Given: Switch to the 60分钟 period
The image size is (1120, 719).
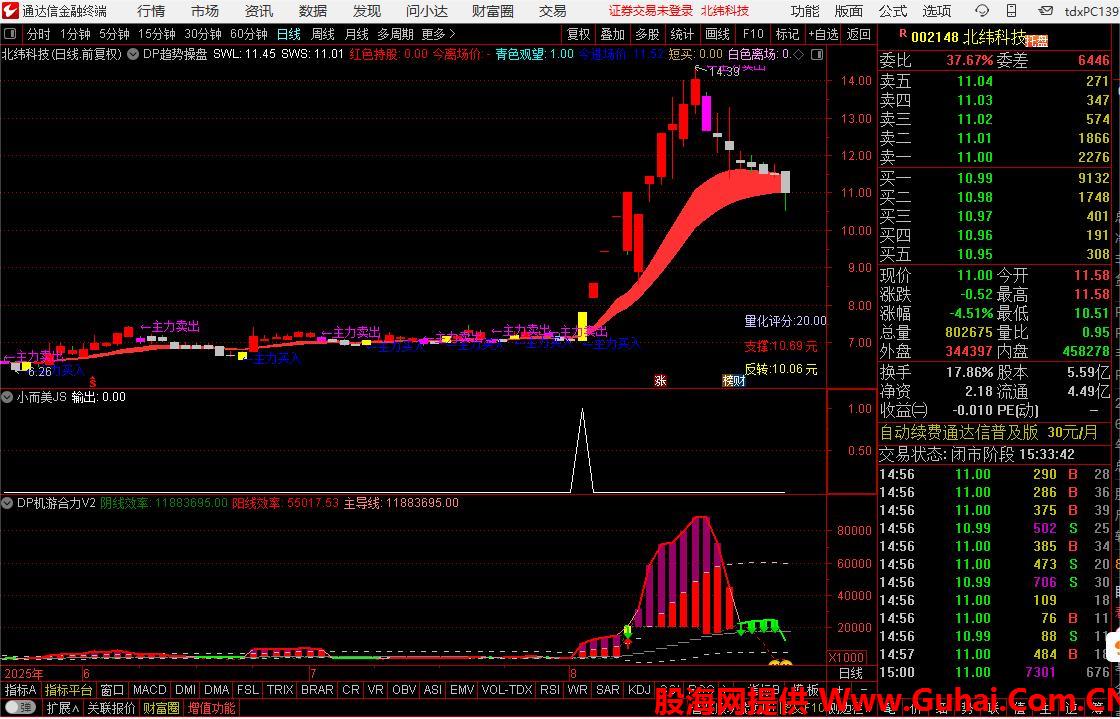Looking at the screenshot, I should pos(249,34).
